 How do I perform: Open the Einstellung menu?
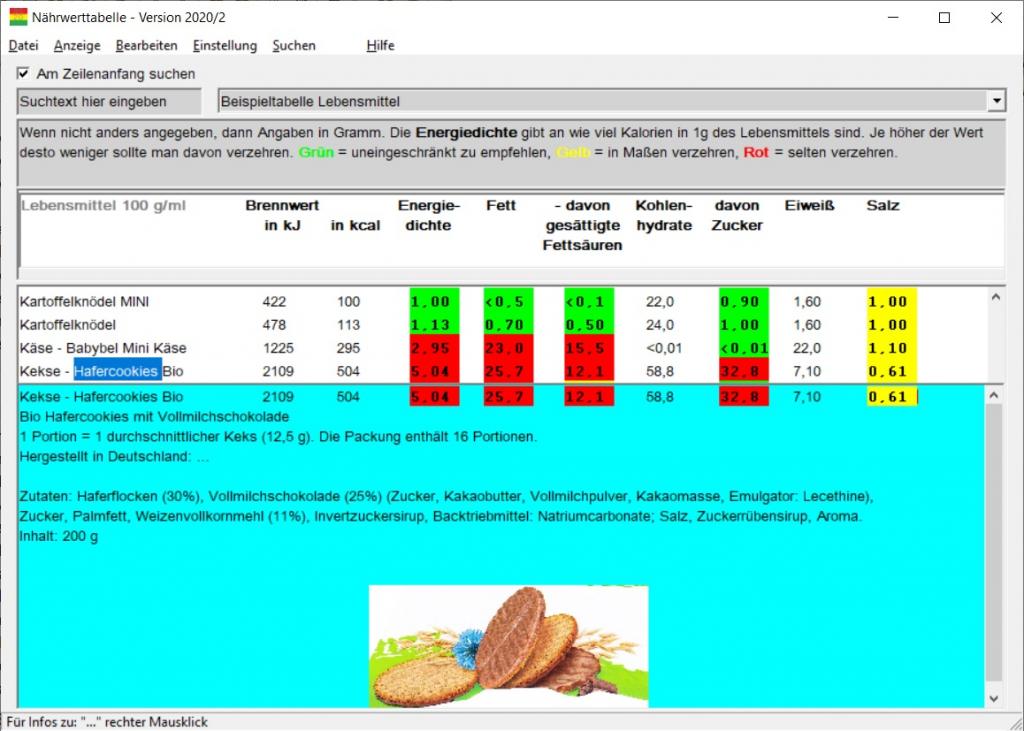225,46
